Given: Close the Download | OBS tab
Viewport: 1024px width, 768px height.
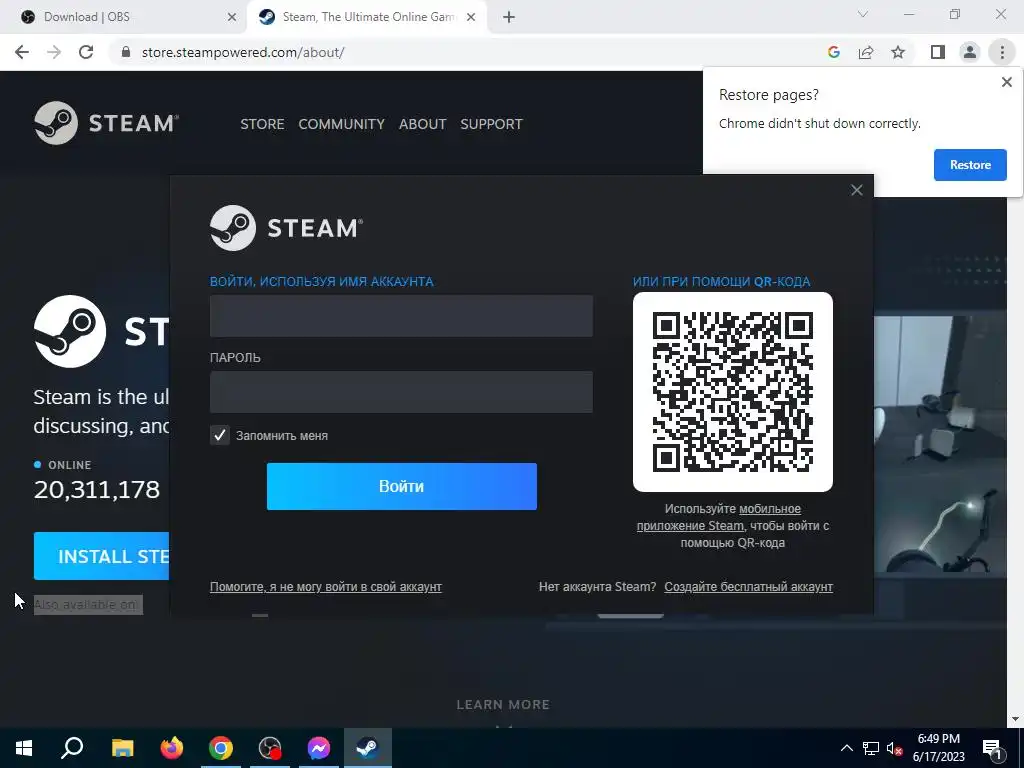Looking at the screenshot, I should [232, 17].
